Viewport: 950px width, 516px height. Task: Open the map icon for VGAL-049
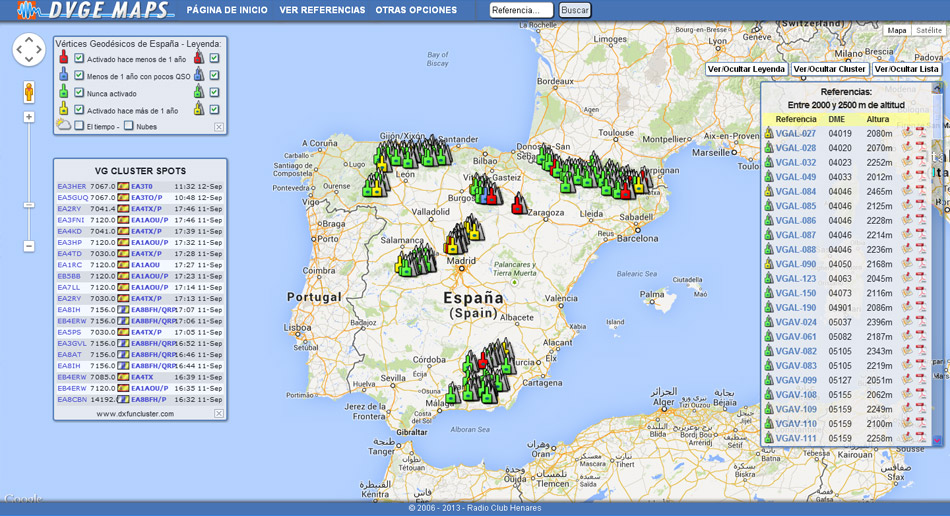pos(907,177)
